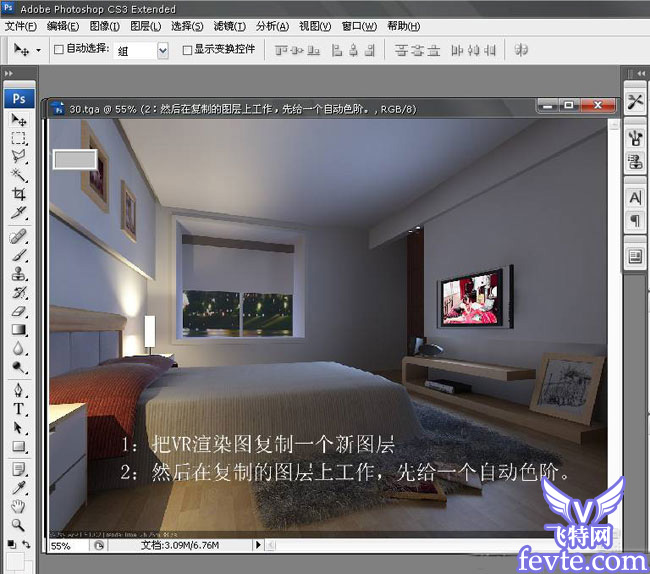The image size is (650, 574).
Task: Open the Brushes panel icon
Action: point(635,138)
